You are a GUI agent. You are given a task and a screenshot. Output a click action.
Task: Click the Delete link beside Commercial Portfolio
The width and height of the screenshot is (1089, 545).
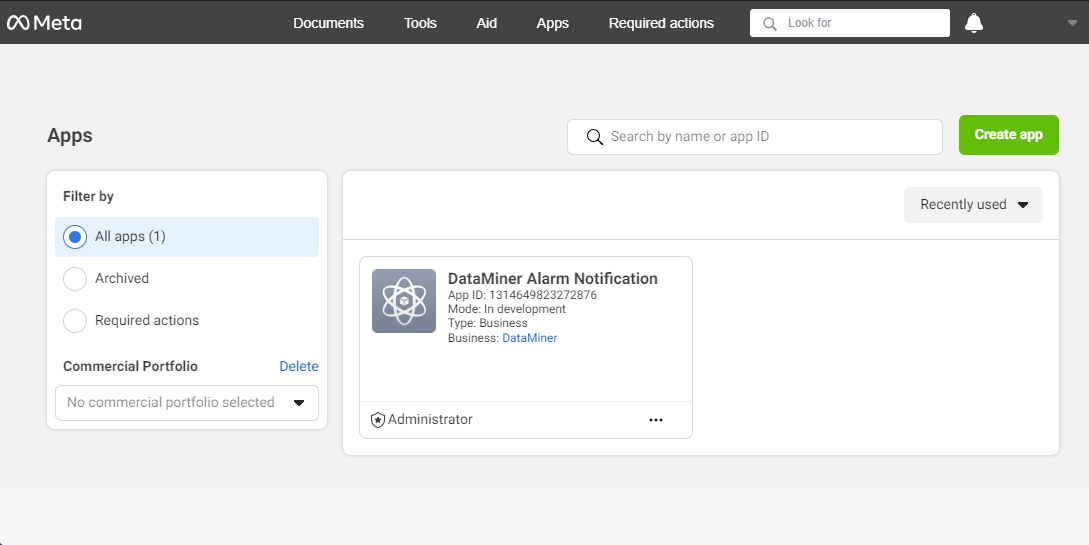tap(299, 367)
